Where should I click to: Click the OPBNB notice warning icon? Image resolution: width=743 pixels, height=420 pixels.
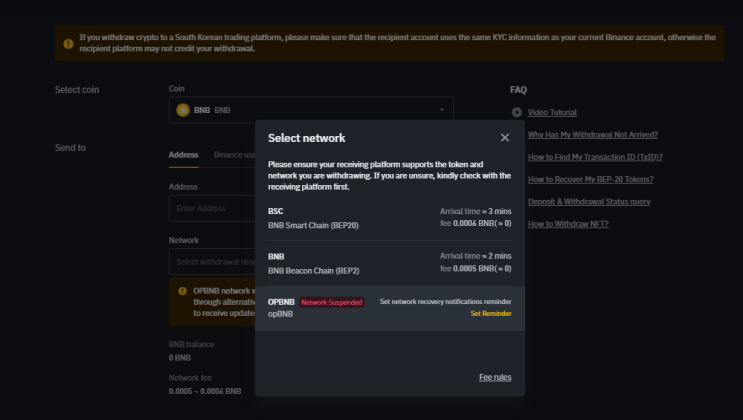point(182,291)
